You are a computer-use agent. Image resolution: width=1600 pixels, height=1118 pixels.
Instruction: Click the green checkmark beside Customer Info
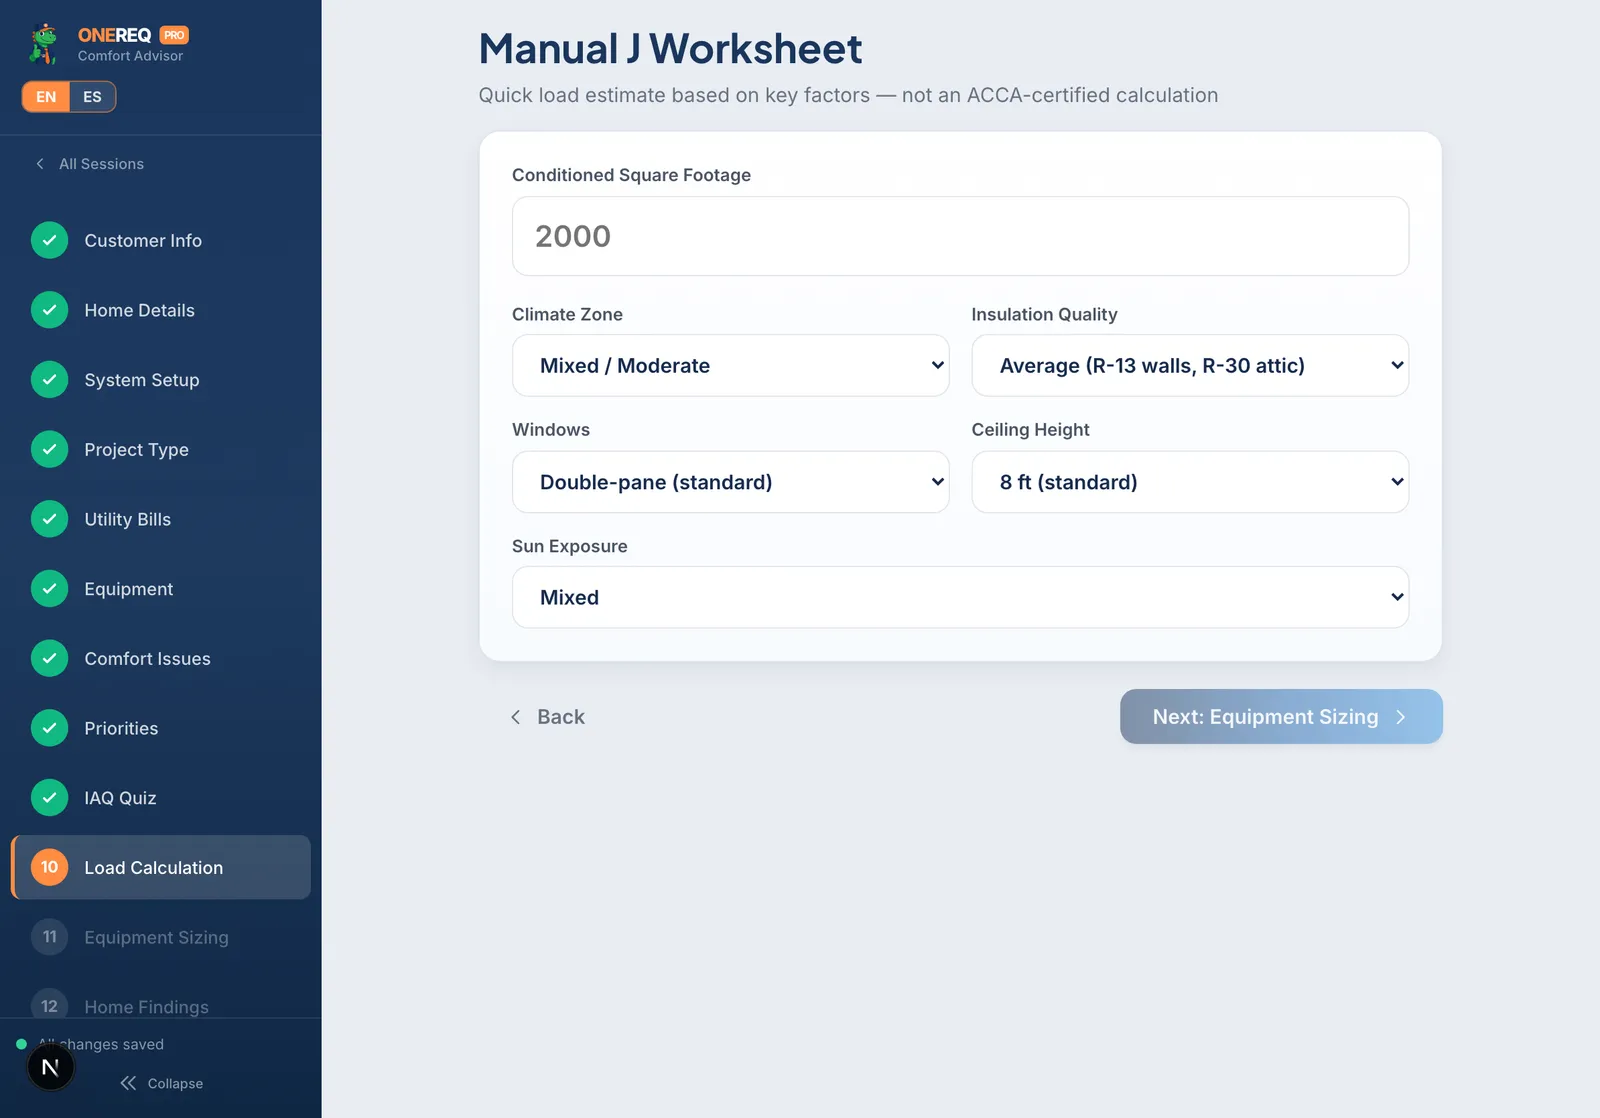[49, 240]
